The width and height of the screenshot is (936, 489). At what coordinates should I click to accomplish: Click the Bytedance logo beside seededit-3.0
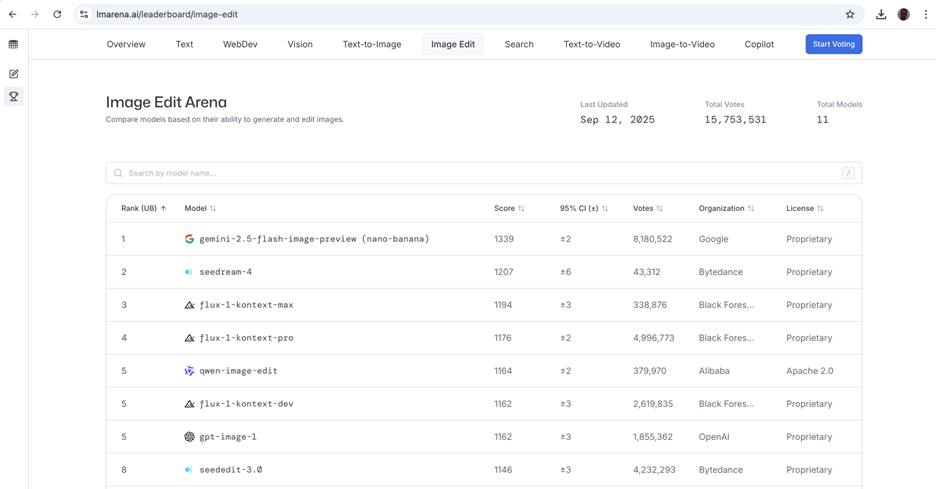189,470
